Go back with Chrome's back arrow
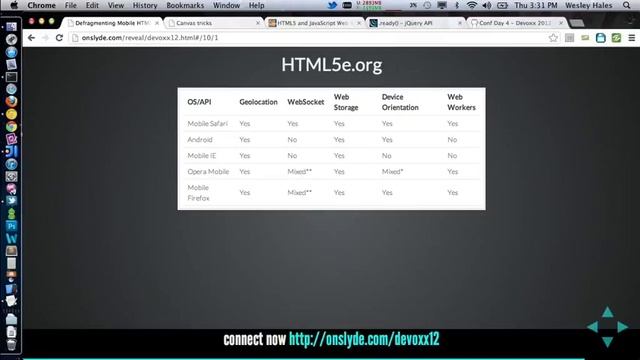The image size is (640, 360). click(31, 38)
